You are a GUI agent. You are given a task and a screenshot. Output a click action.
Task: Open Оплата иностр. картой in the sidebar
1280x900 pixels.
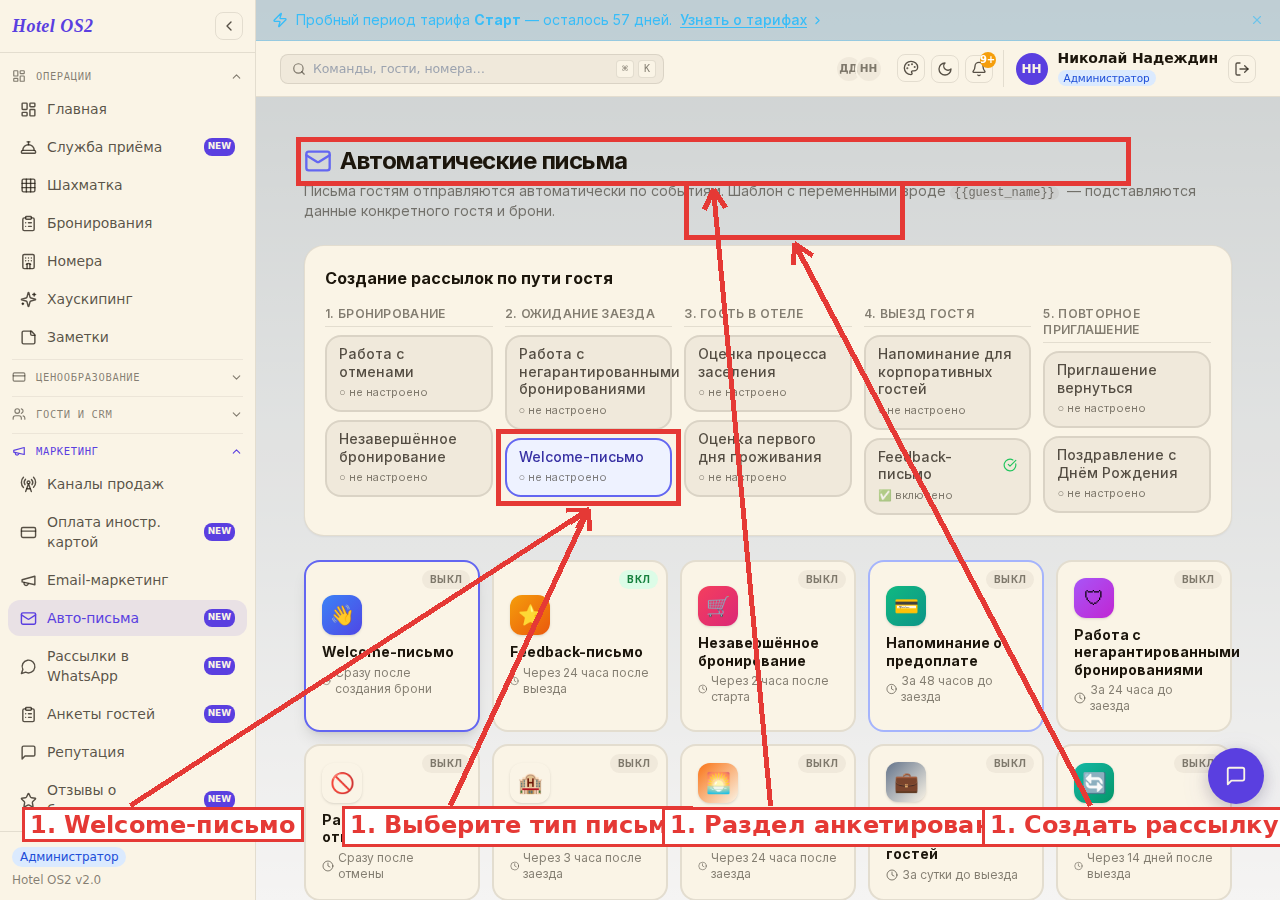point(127,532)
